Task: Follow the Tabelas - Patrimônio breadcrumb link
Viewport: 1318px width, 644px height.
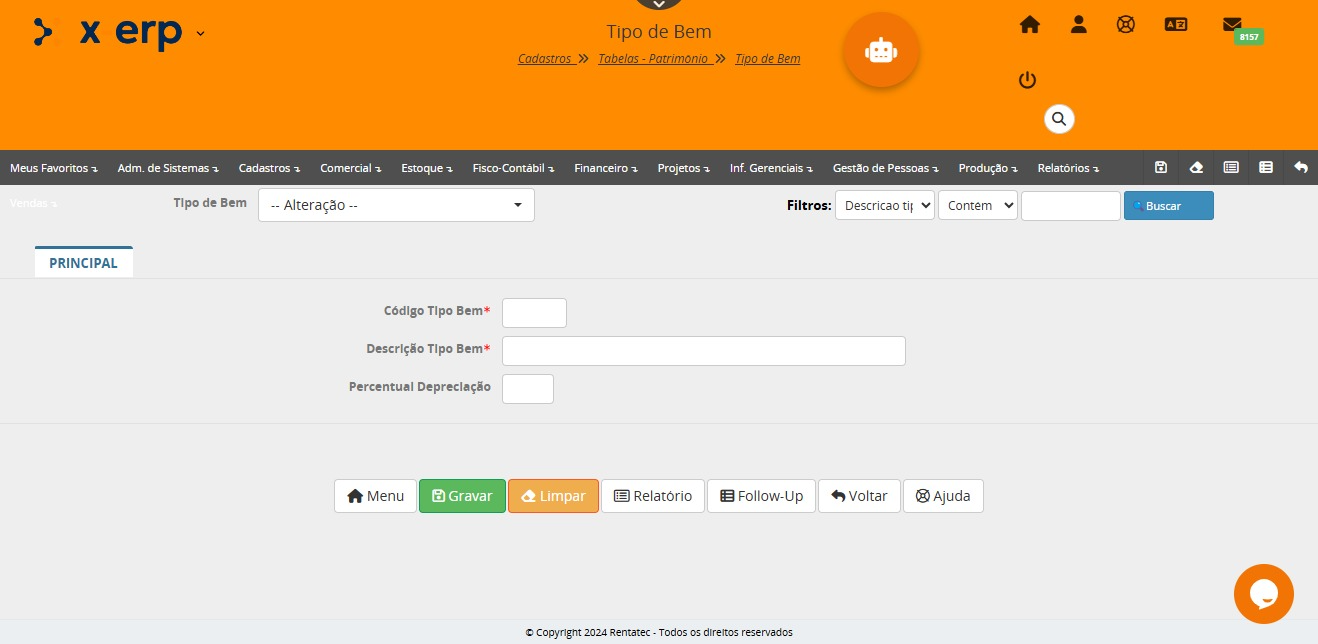Action: click(653, 59)
